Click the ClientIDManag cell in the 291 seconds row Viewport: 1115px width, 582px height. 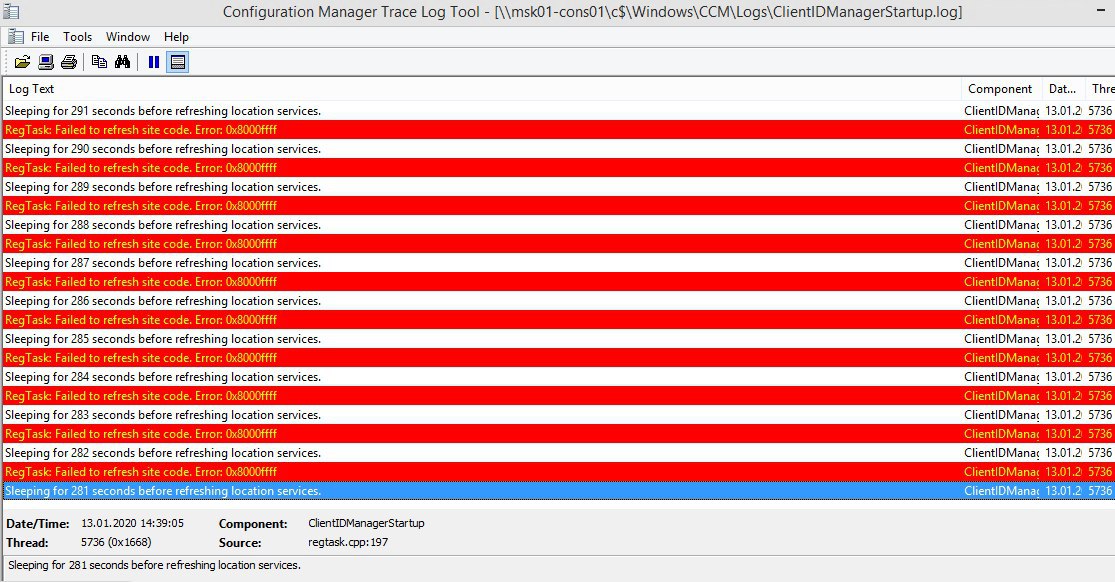click(1001, 111)
